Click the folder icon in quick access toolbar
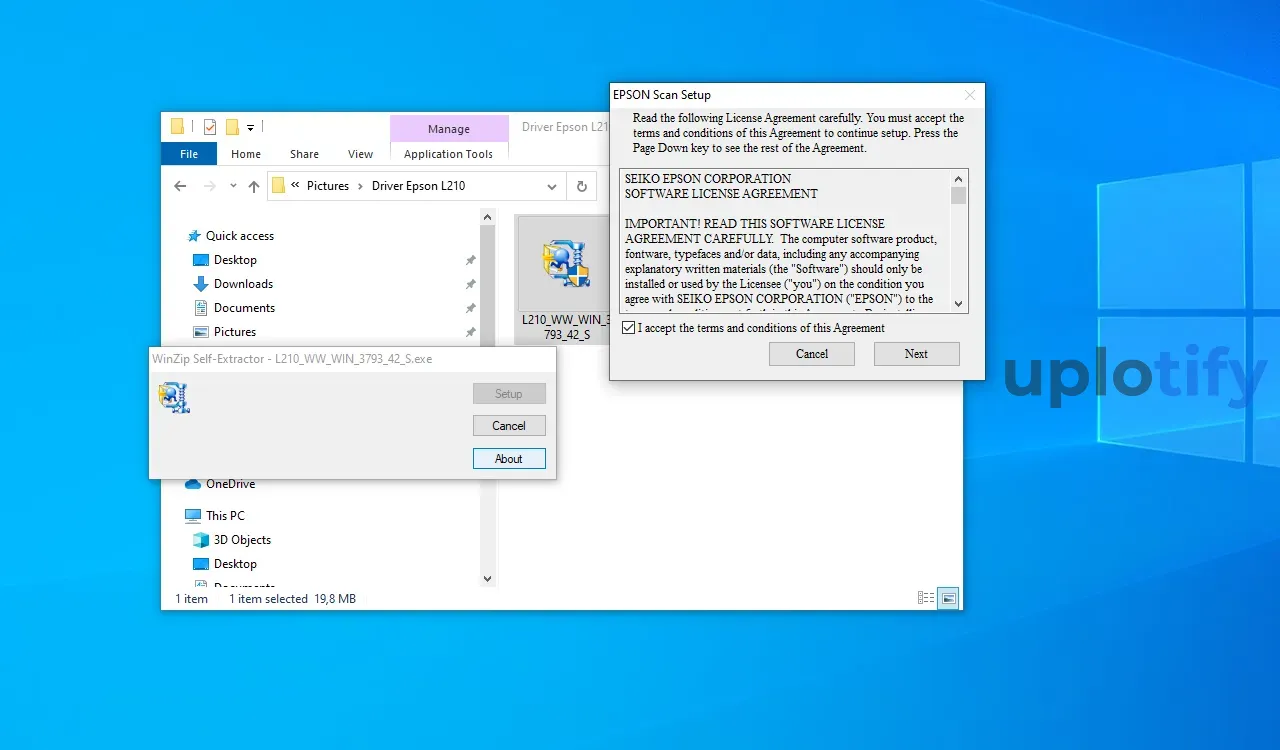The width and height of the screenshot is (1280, 750). pos(177,127)
